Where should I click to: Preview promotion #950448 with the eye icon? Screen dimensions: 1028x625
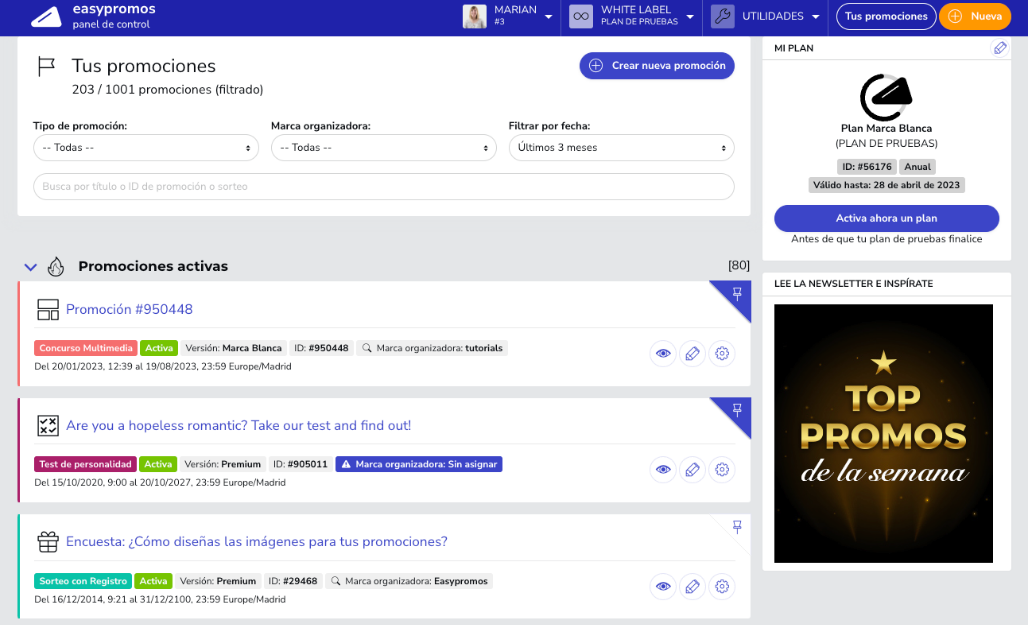click(x=662, y=353)
